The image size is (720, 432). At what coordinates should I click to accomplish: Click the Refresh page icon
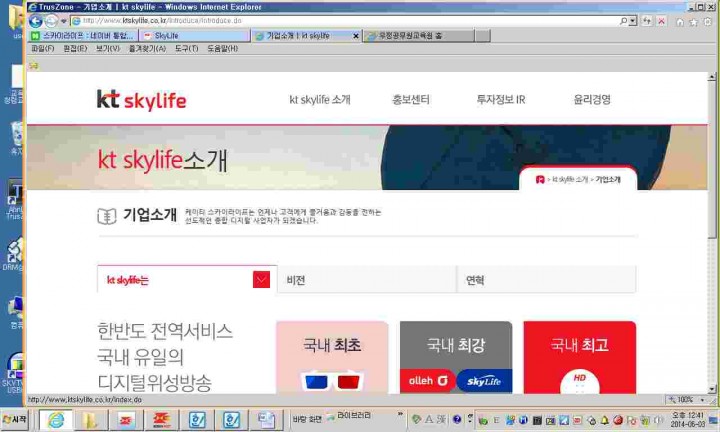[647, 21]
